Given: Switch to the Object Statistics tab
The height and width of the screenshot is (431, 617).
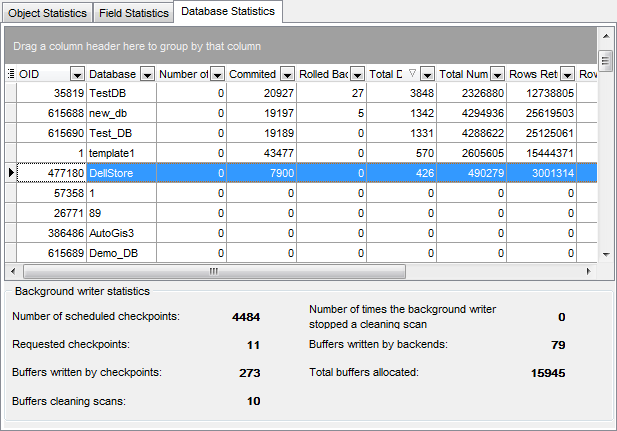Looking at the screenshot, I should click(x=47, y=13).
